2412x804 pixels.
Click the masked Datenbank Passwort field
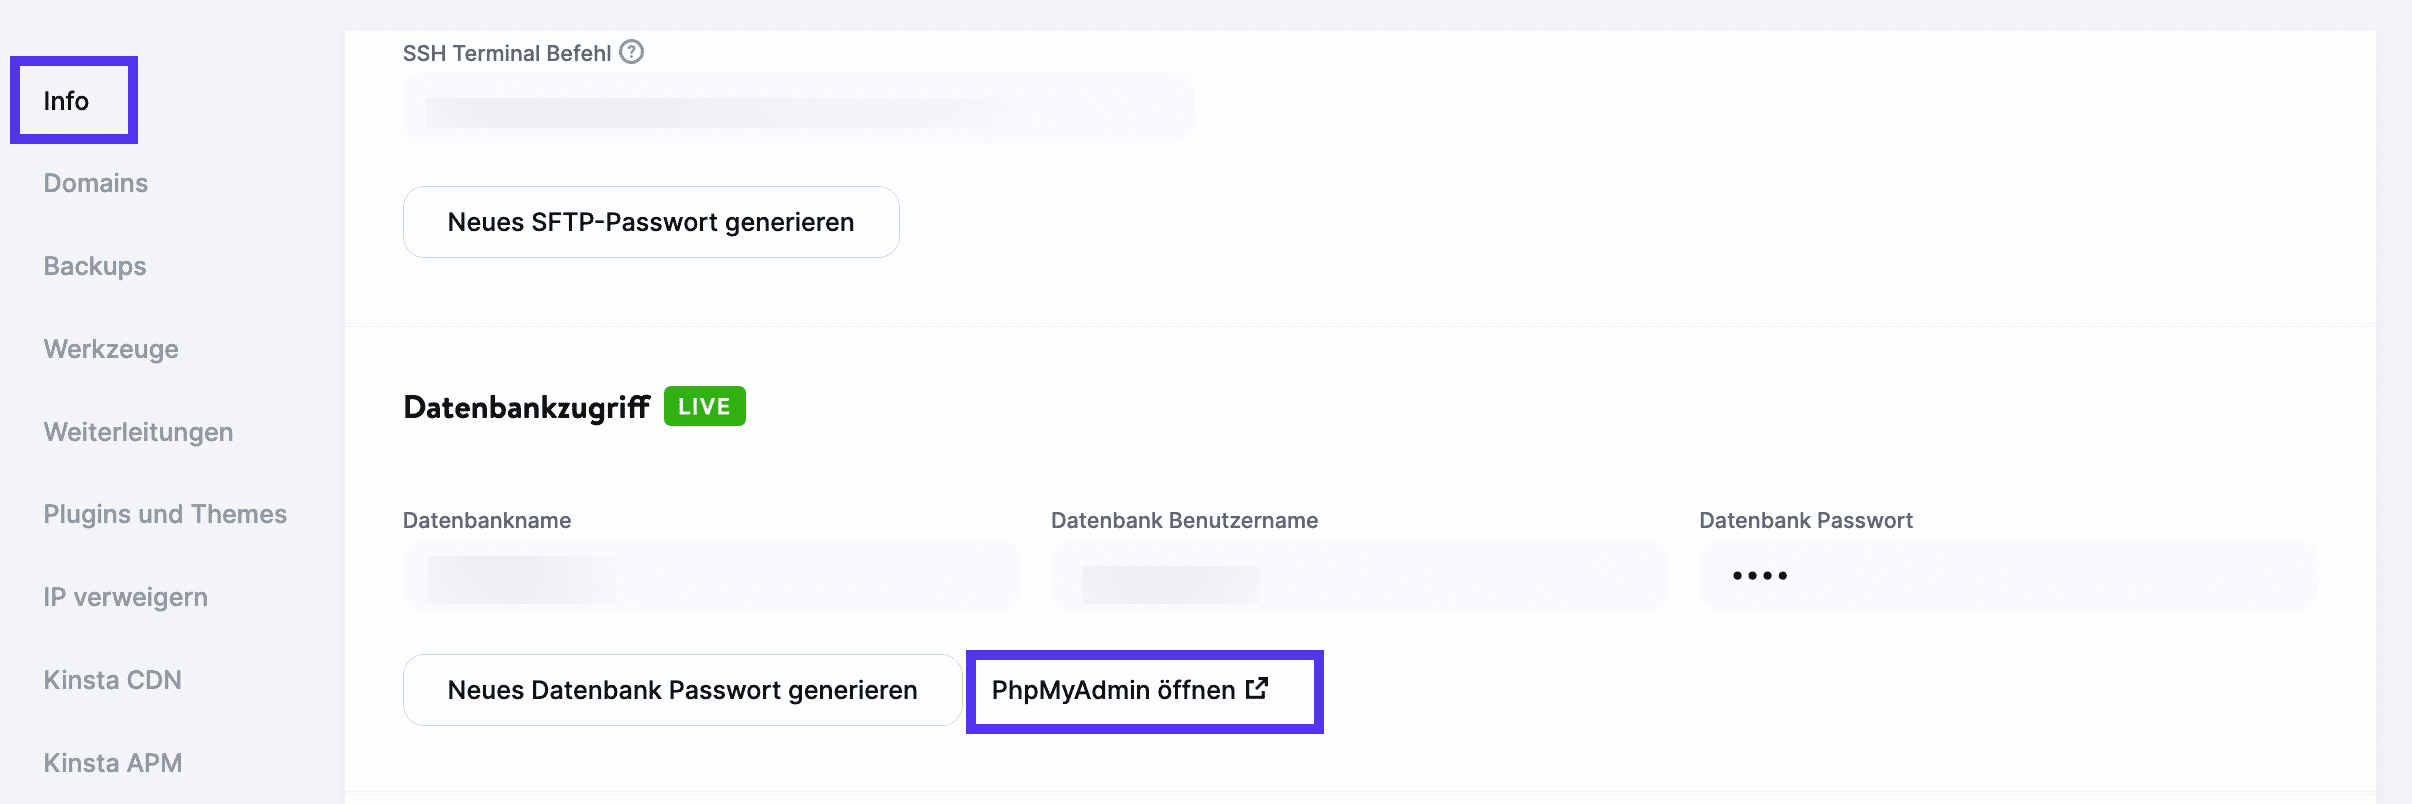[x=2006, y=575]
